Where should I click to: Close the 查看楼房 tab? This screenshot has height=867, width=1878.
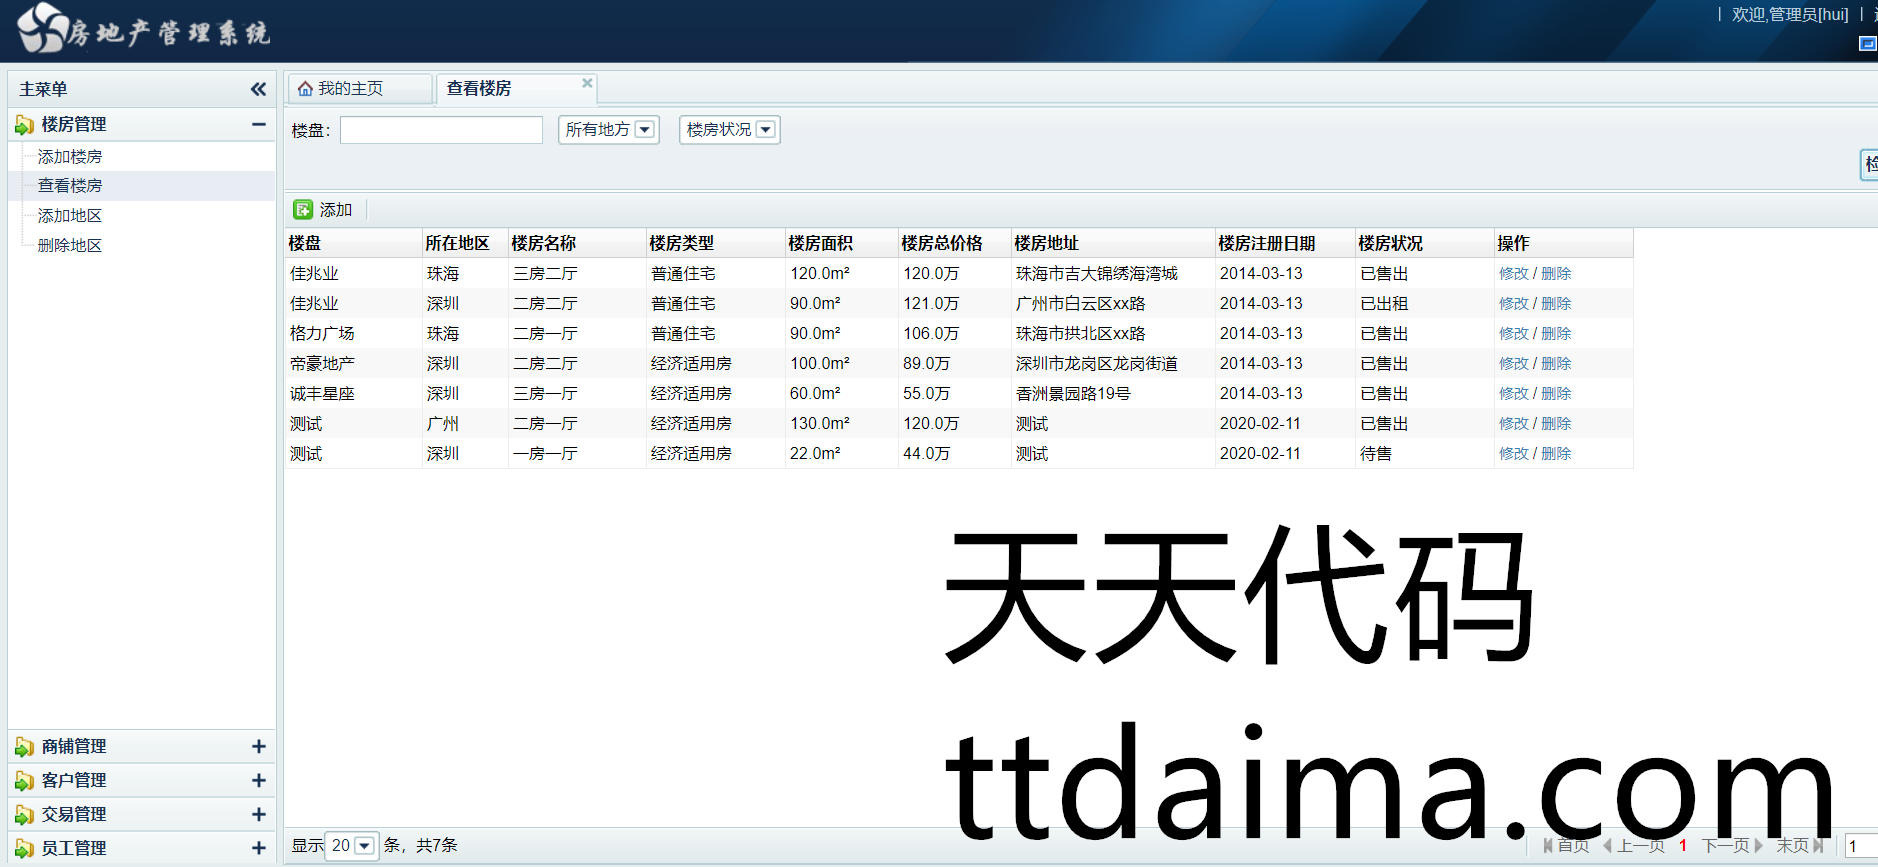point(587,83)
